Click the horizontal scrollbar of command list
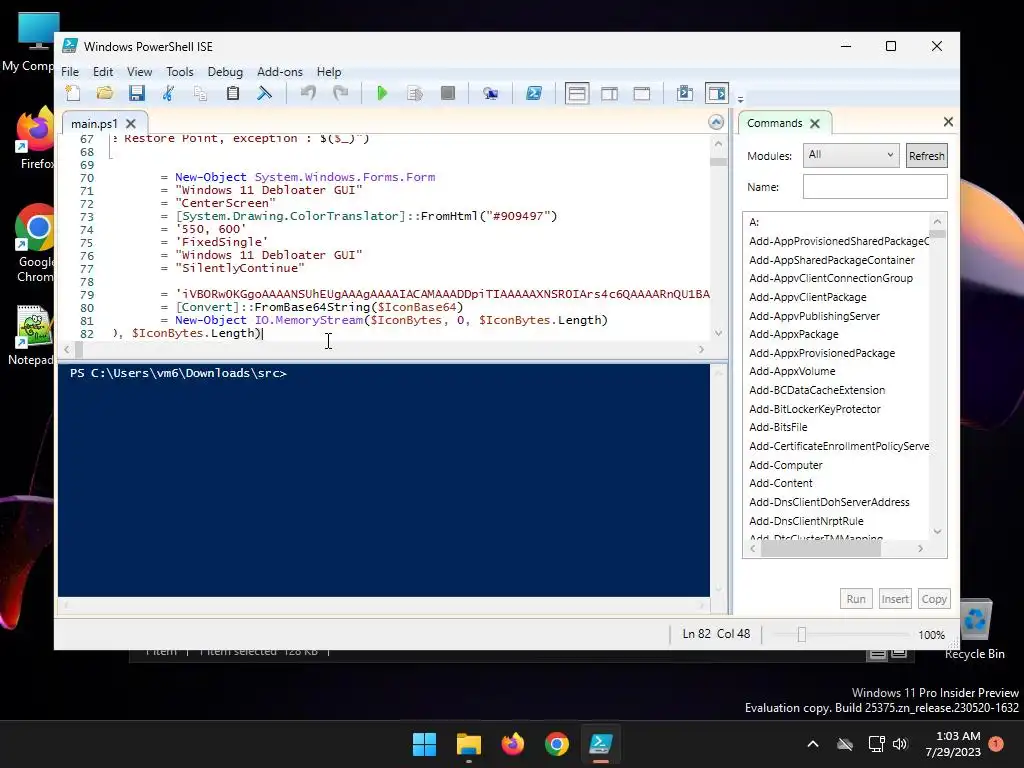The image size is (1024, 768). (x=821, y=549)
